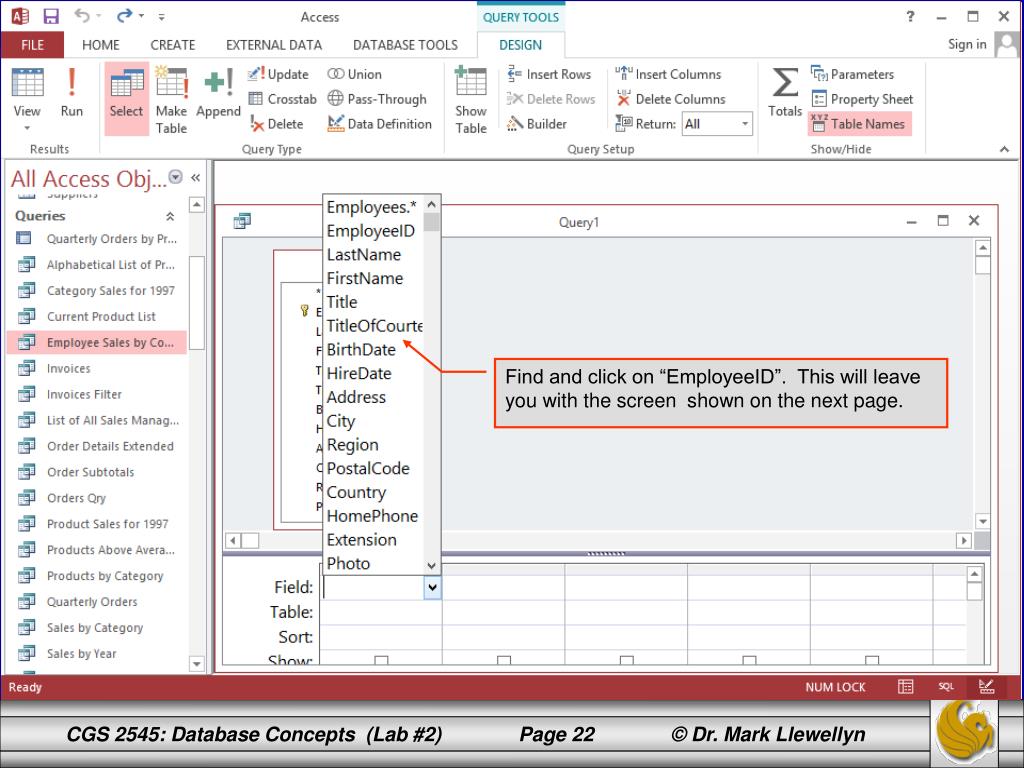Choose the Pass-Through query type

click(377, 99)
